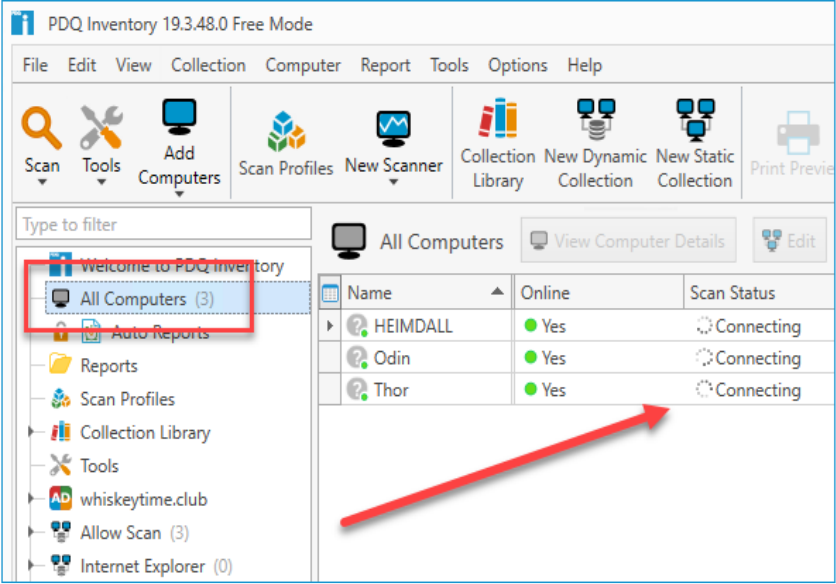Click the Connecting status for HEIMDALL
The width and height of the screenshot is (836, 584).
click(758, 326)
